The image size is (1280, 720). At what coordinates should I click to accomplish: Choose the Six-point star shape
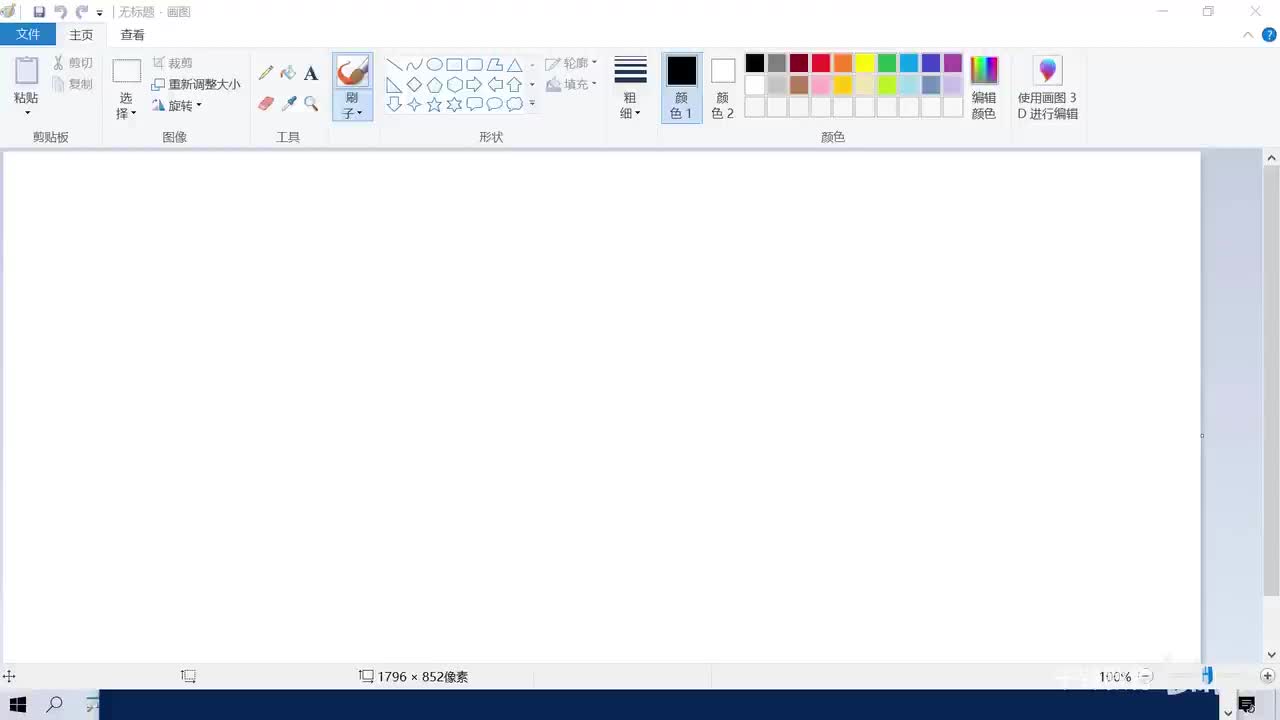(x=454, y=104)
